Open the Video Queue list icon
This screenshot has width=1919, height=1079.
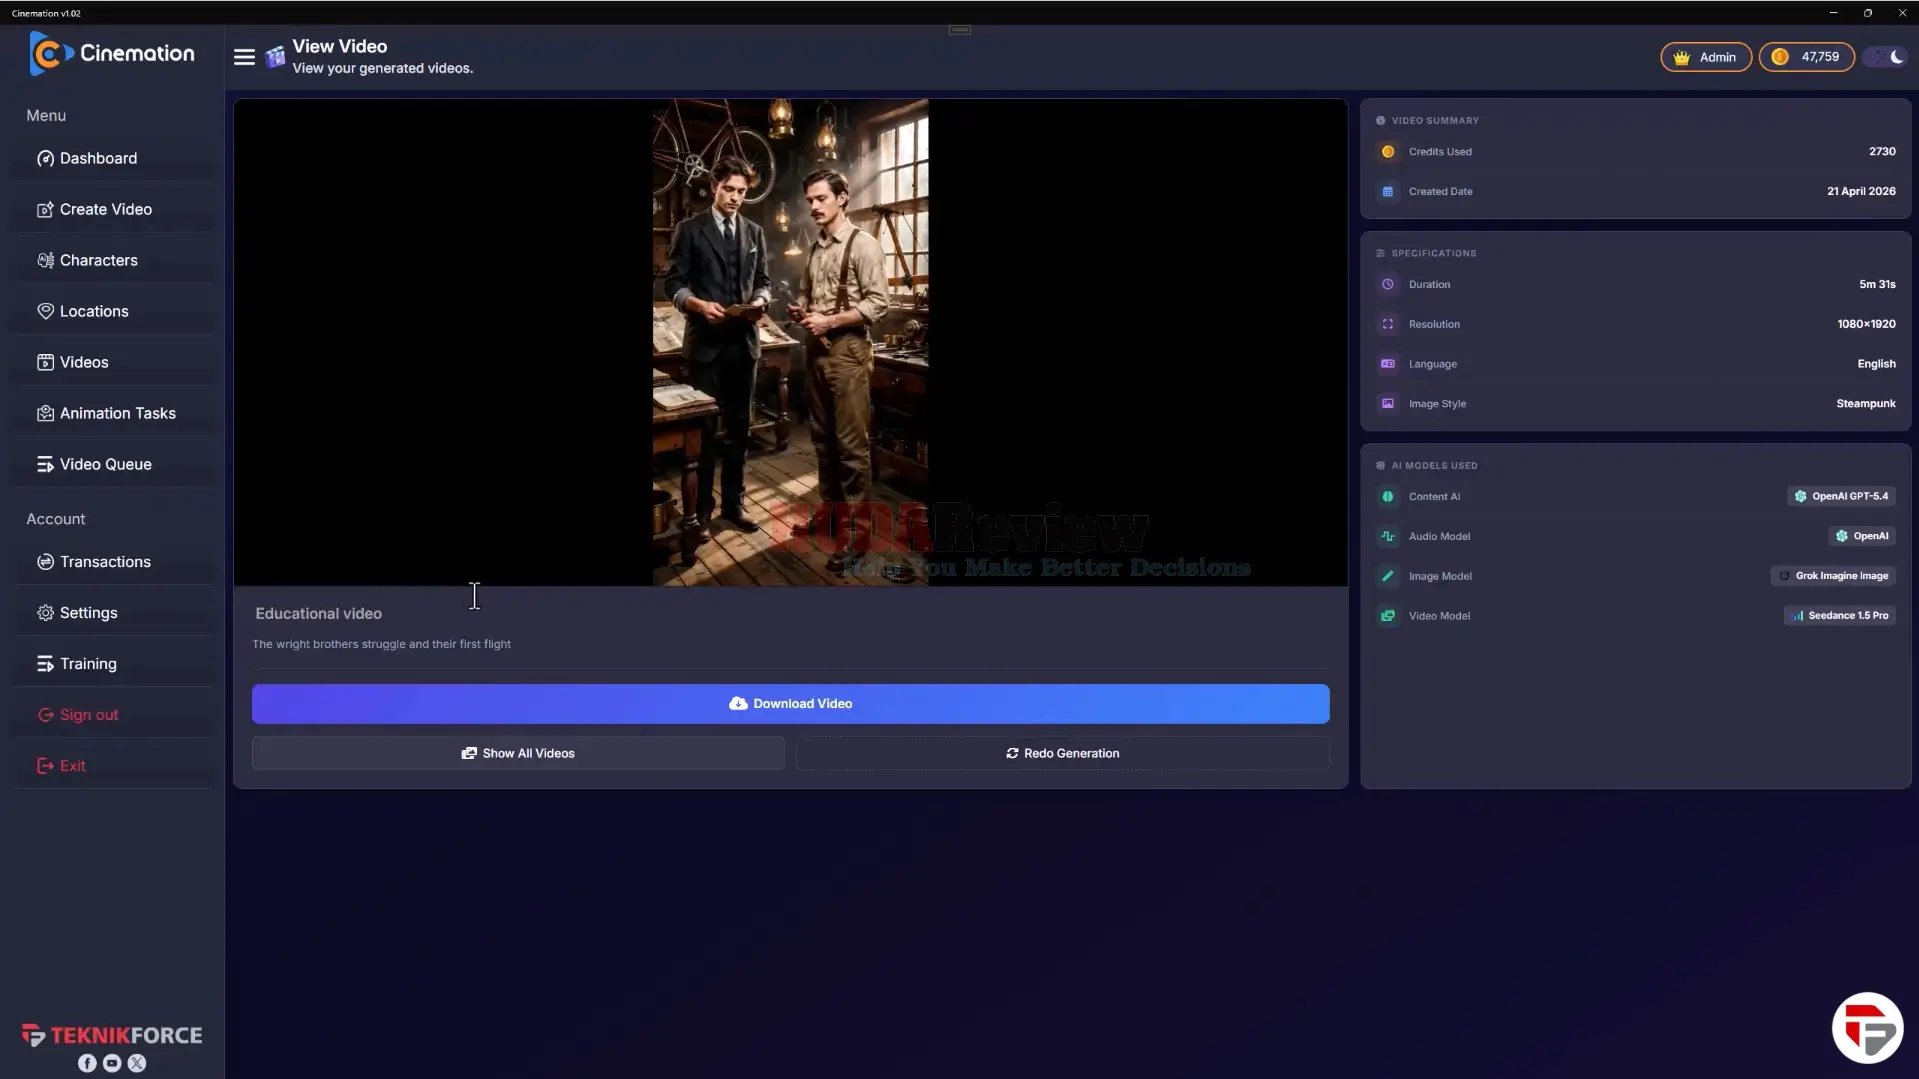click(45, 464)
